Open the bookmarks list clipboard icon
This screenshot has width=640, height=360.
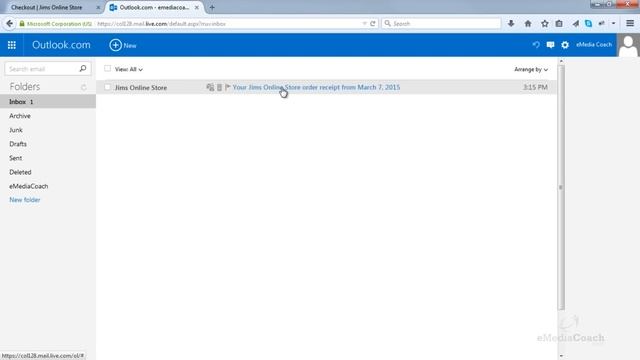559,24
